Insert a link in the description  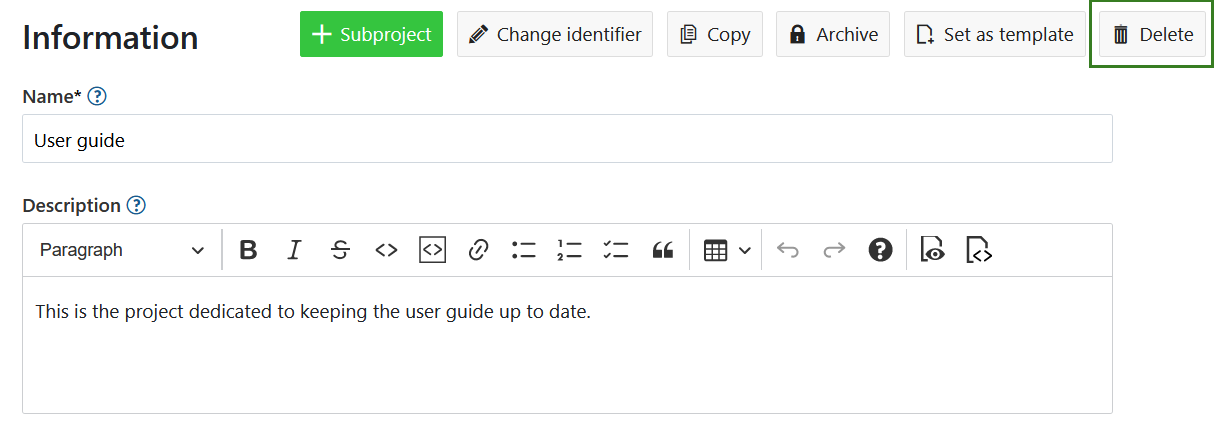[478, 250]
